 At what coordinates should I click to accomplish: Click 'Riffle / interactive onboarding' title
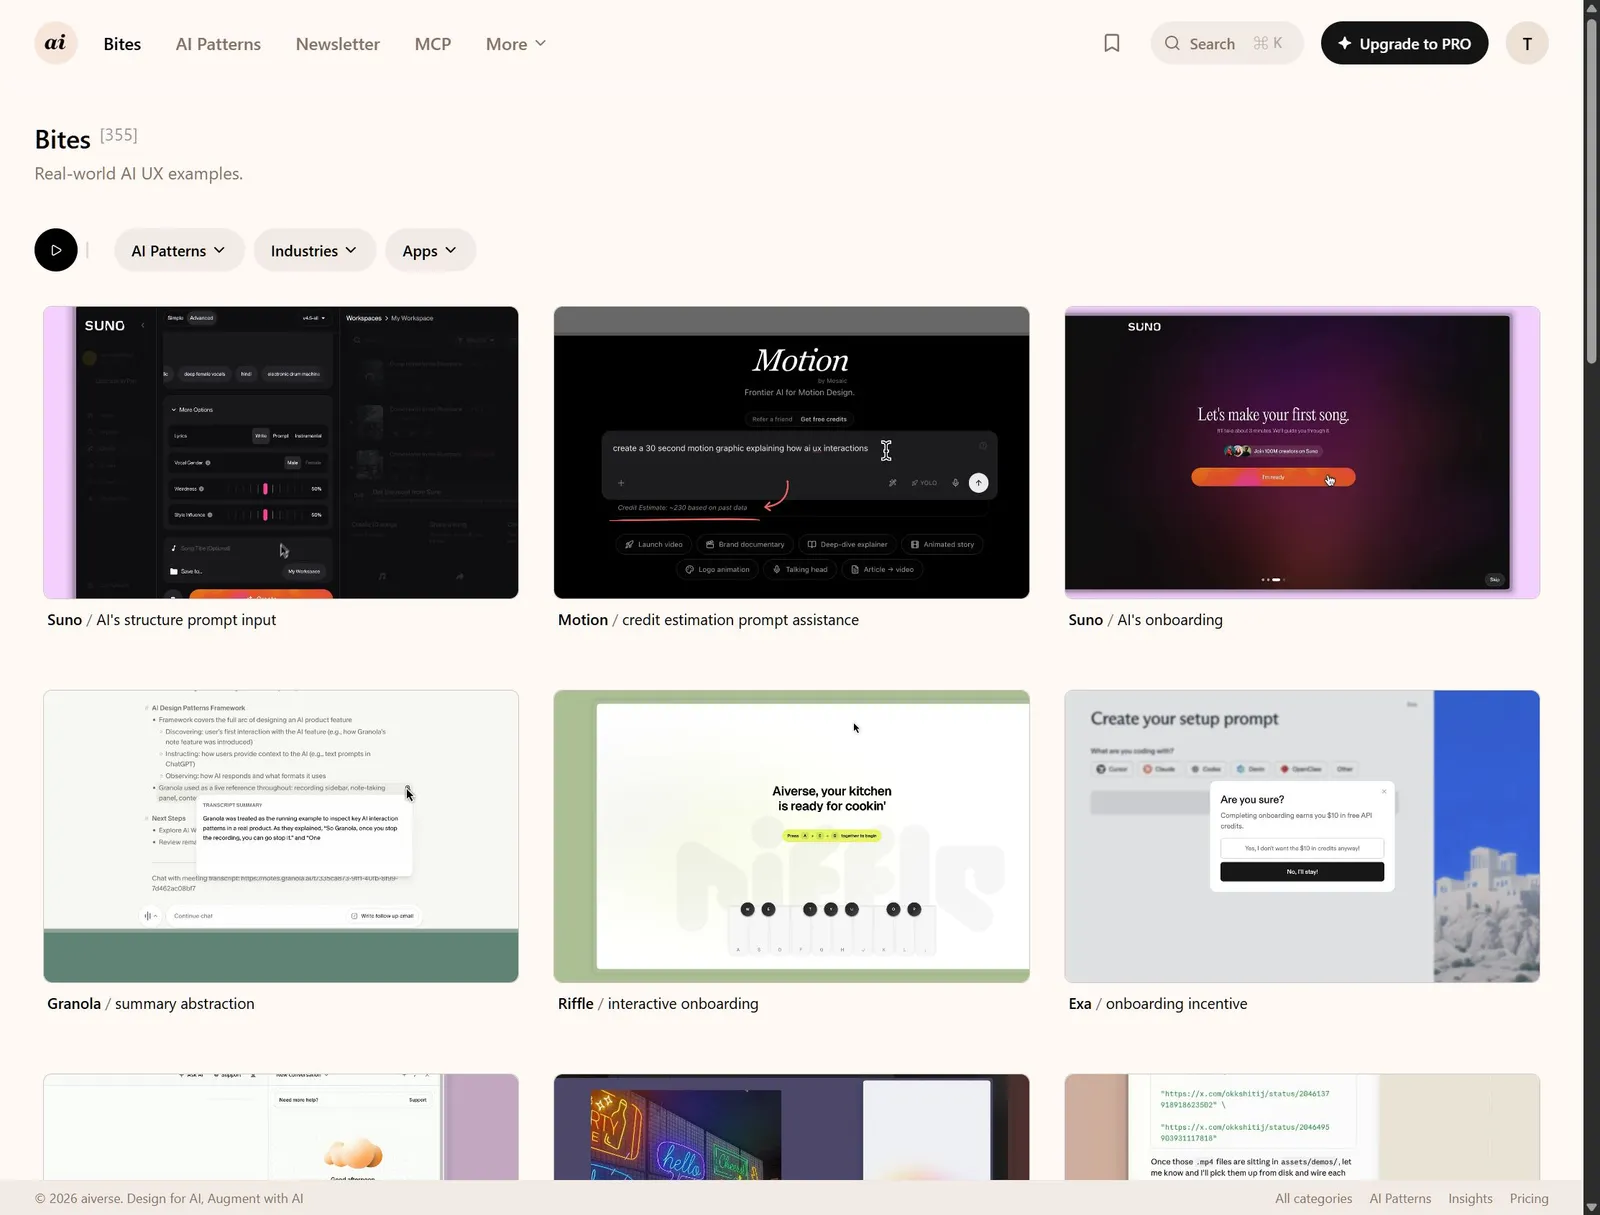tap(658, 1004)
